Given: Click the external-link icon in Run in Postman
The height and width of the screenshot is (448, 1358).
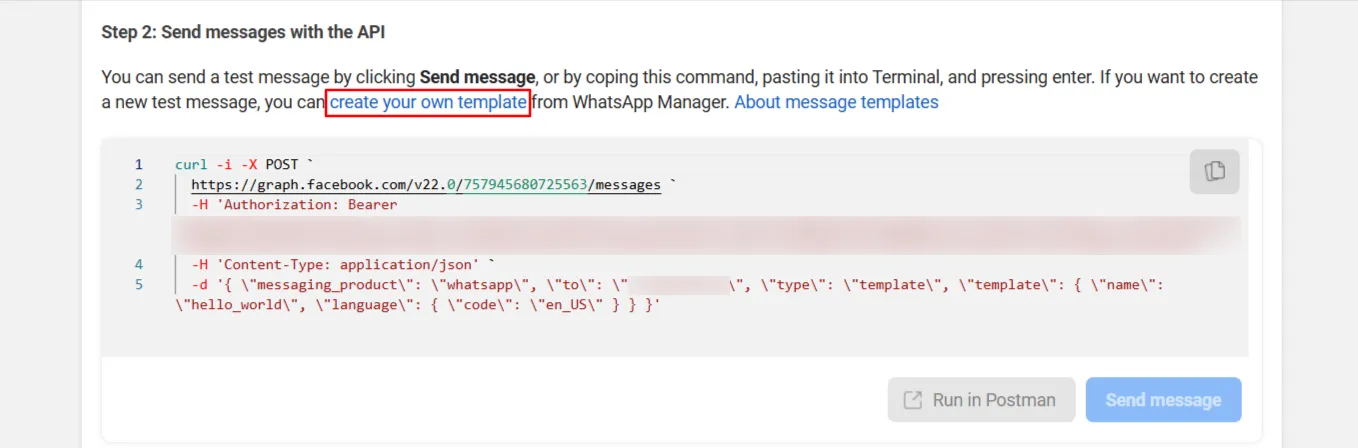Looking at the screenshot, I should coord(912,400).
